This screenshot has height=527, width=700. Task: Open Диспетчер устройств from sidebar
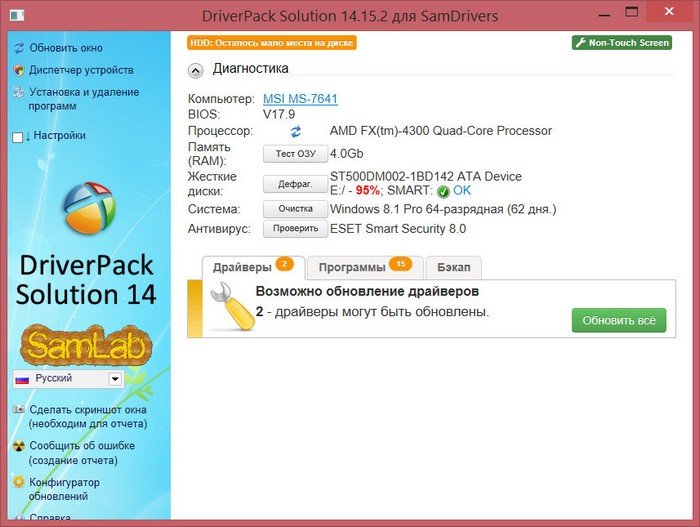[81, 70]
